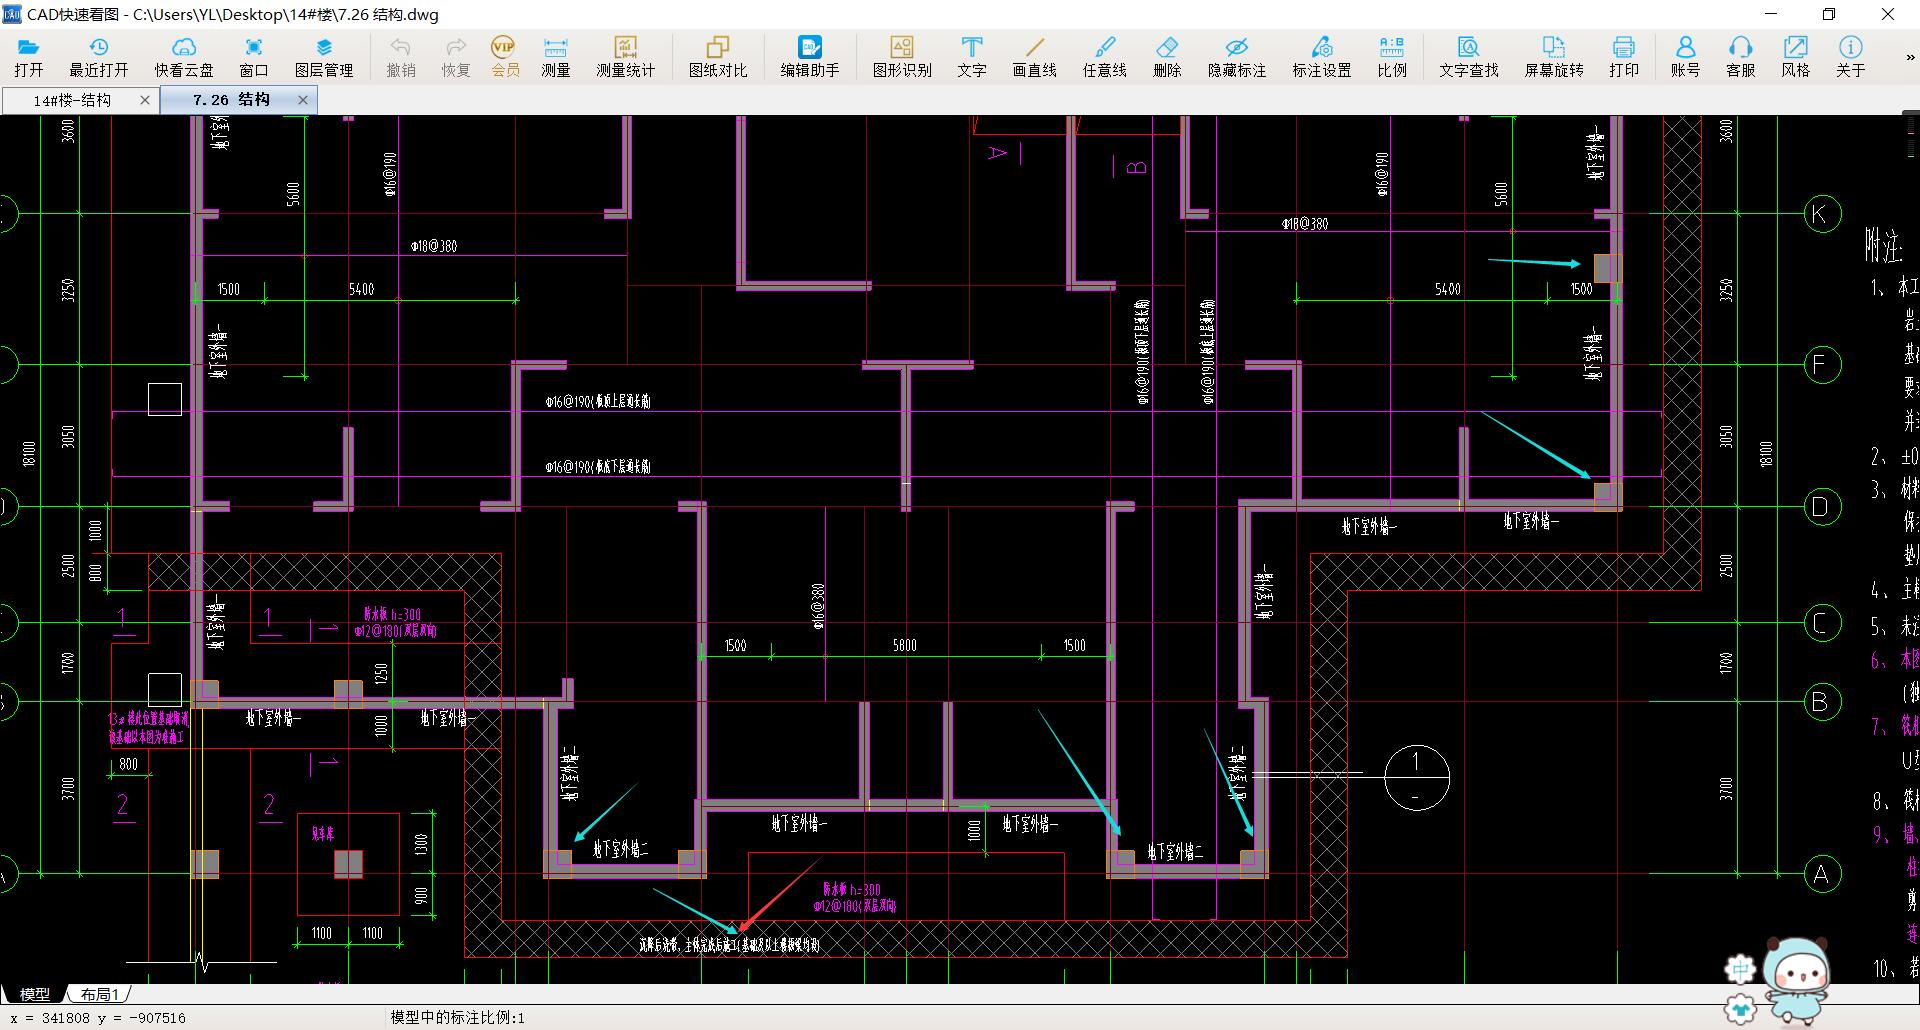The height and width of the screenshot is (1030, 1920).
Task: Select the 测量 measure tool
Action: tap(555, 56)
